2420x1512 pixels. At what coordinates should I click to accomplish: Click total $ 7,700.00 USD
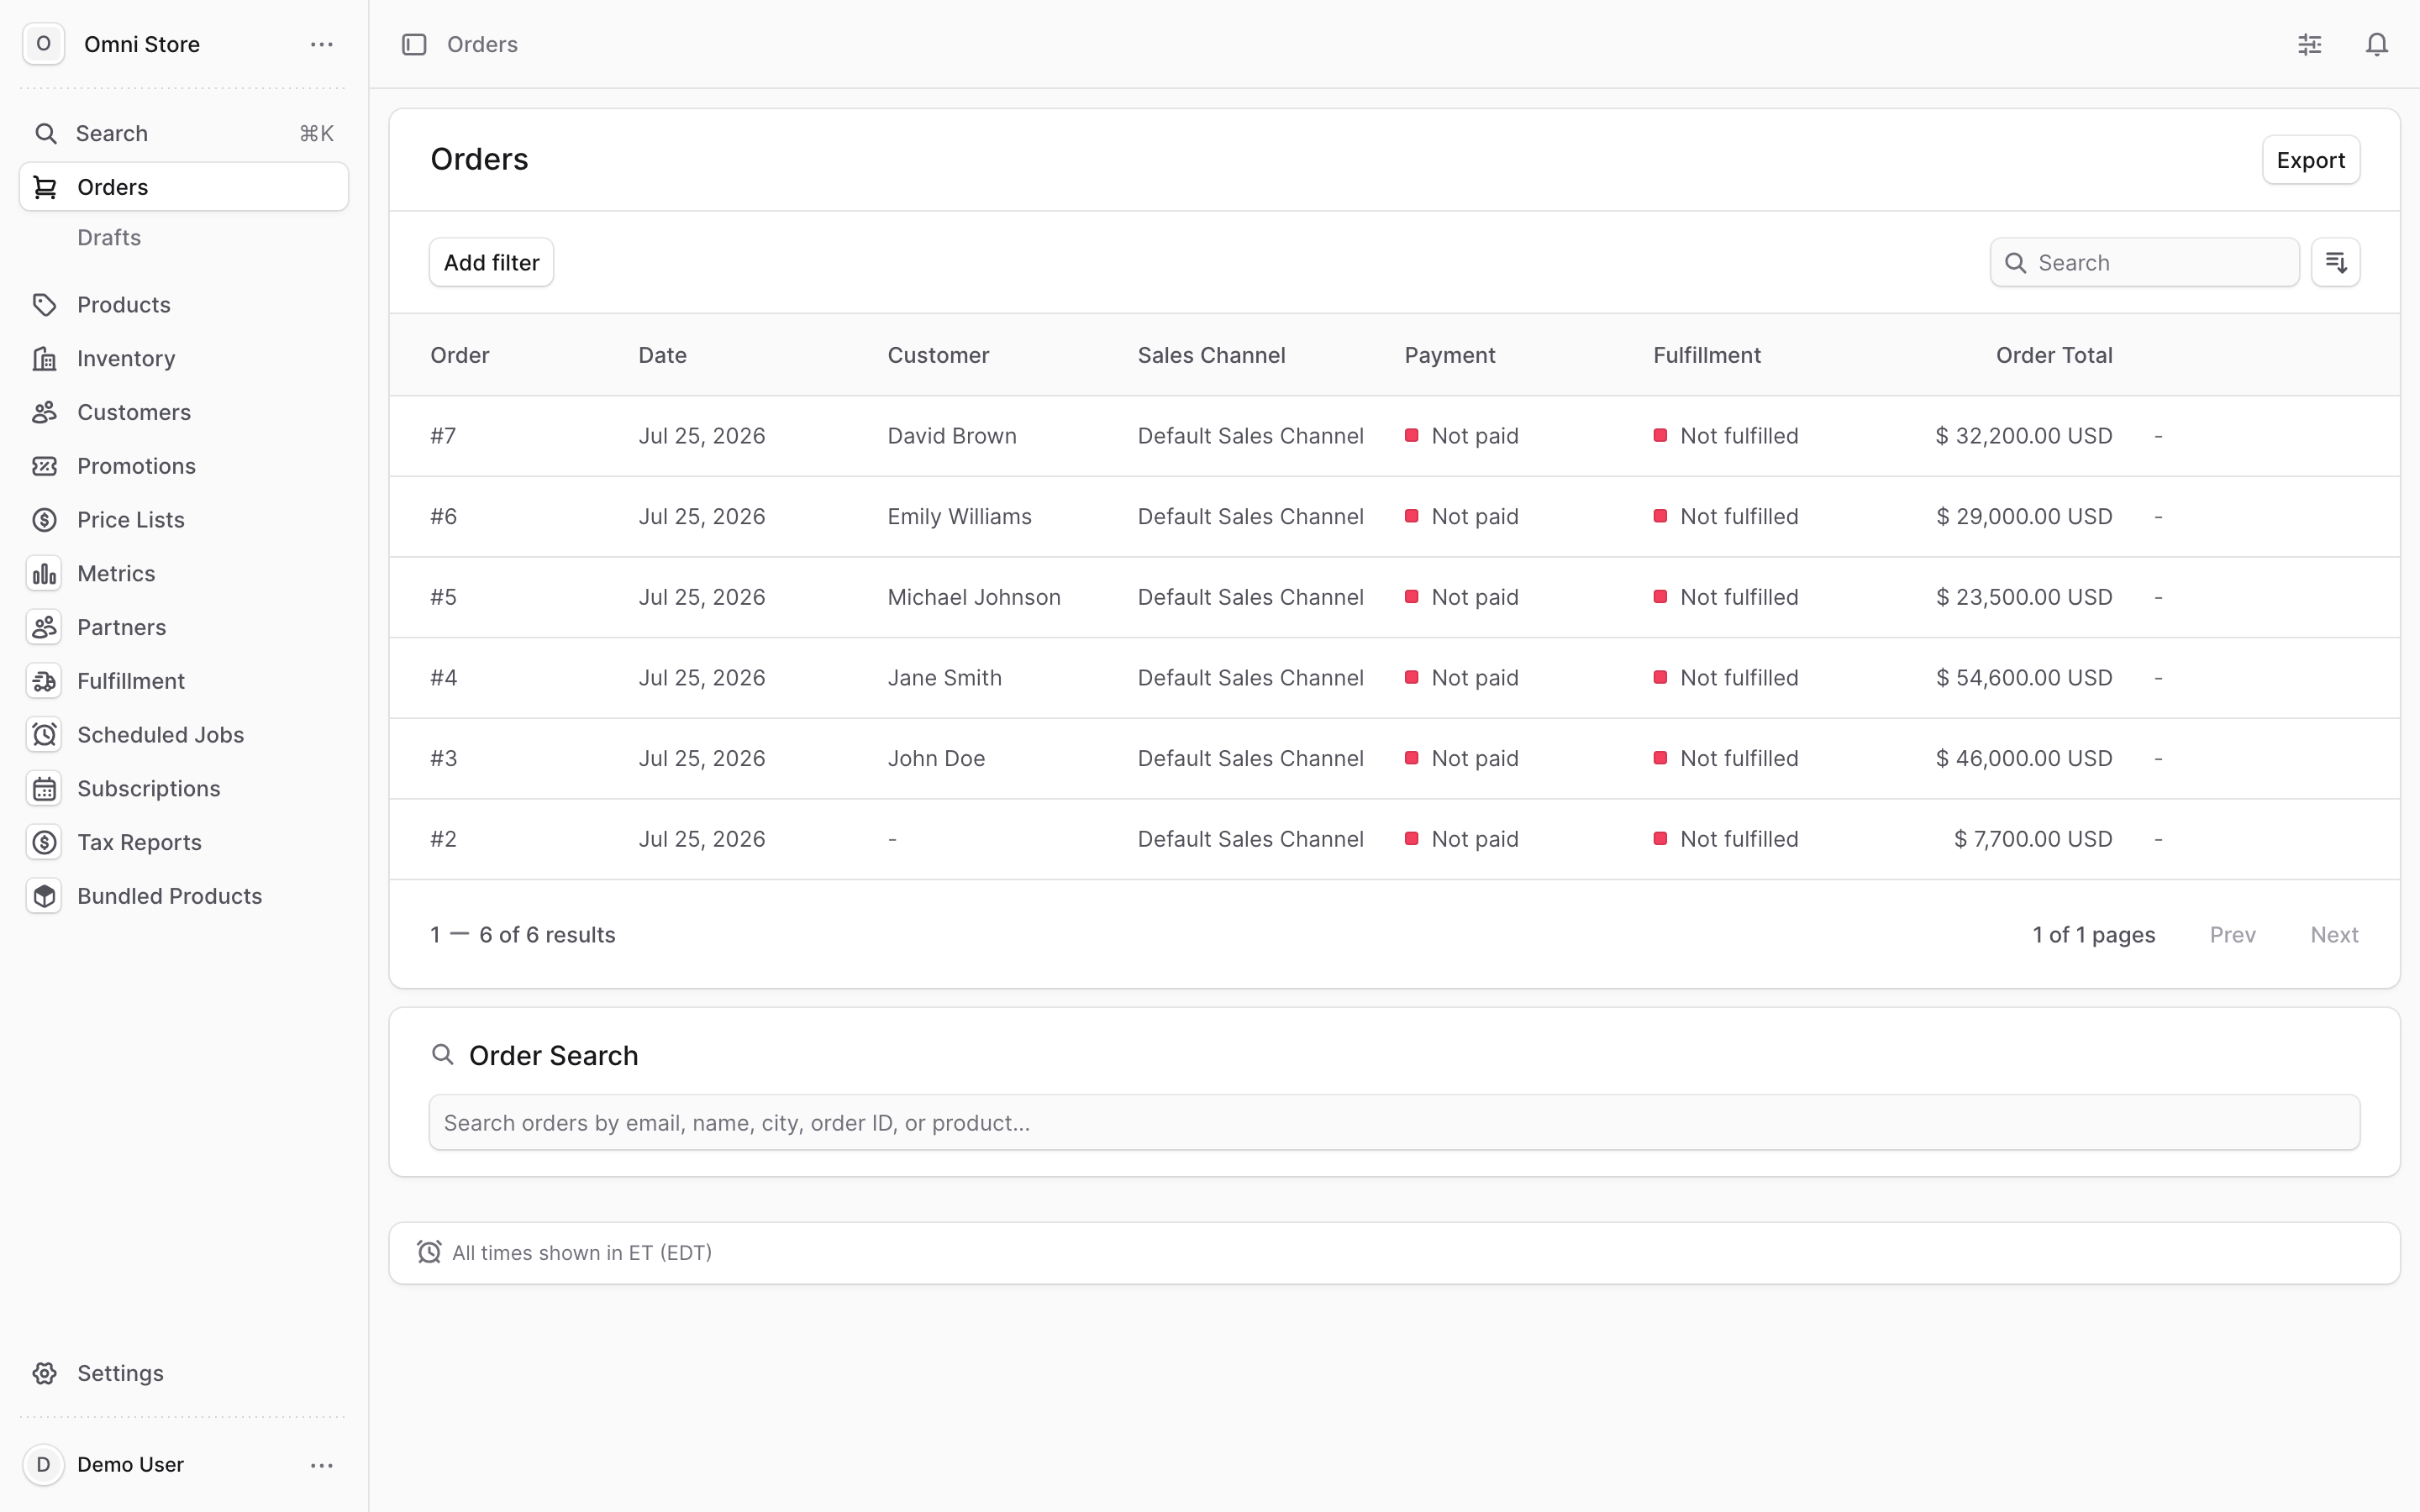(2033, 839)
